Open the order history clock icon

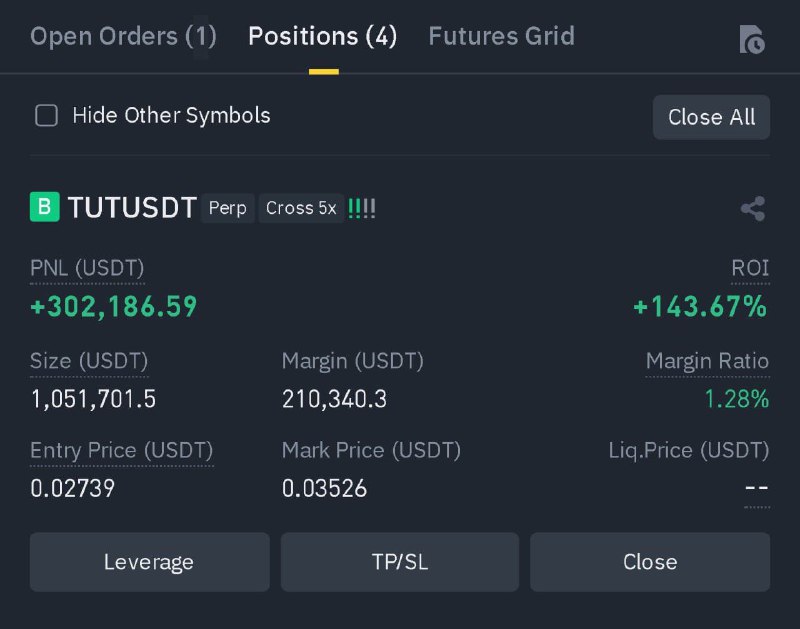tap(752, 39)
